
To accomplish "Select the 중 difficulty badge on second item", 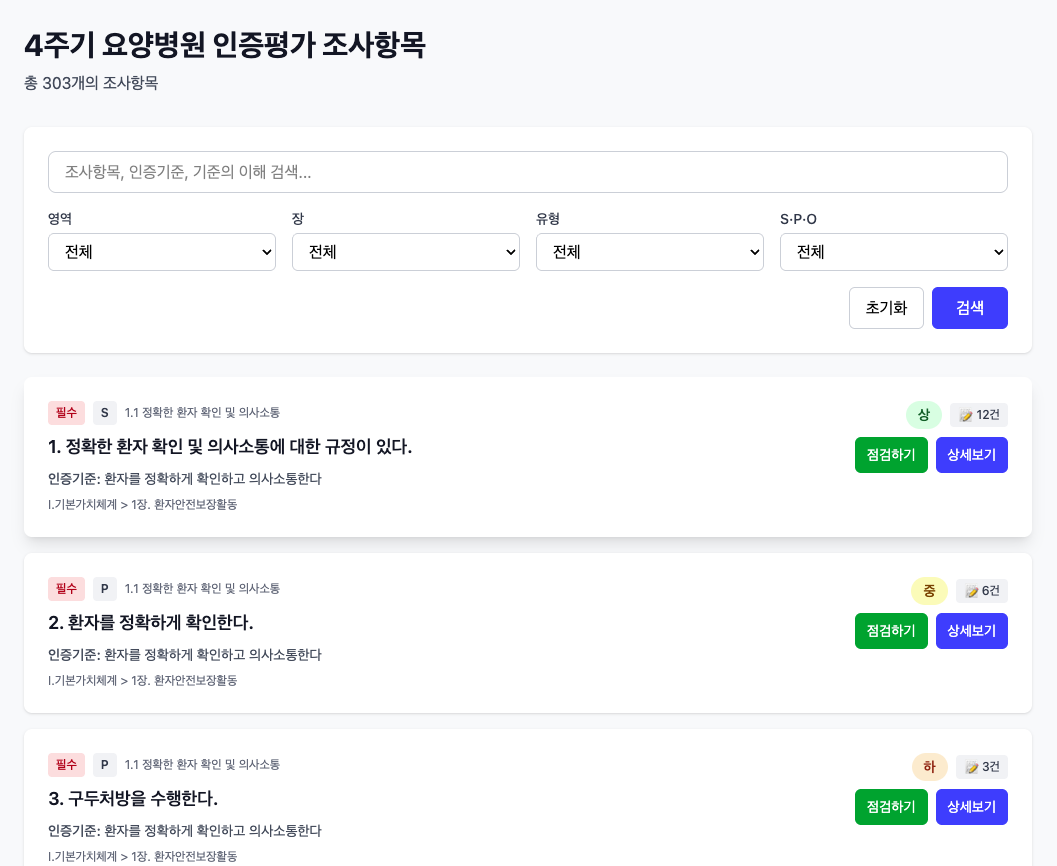I will (x=929, y=591).
